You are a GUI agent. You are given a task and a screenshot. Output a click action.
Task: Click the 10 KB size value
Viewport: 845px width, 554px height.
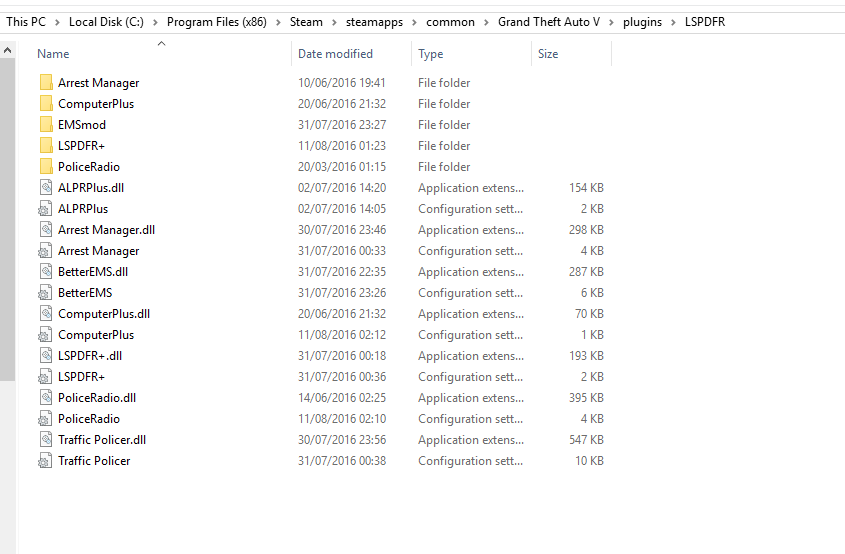pos(589,461)
